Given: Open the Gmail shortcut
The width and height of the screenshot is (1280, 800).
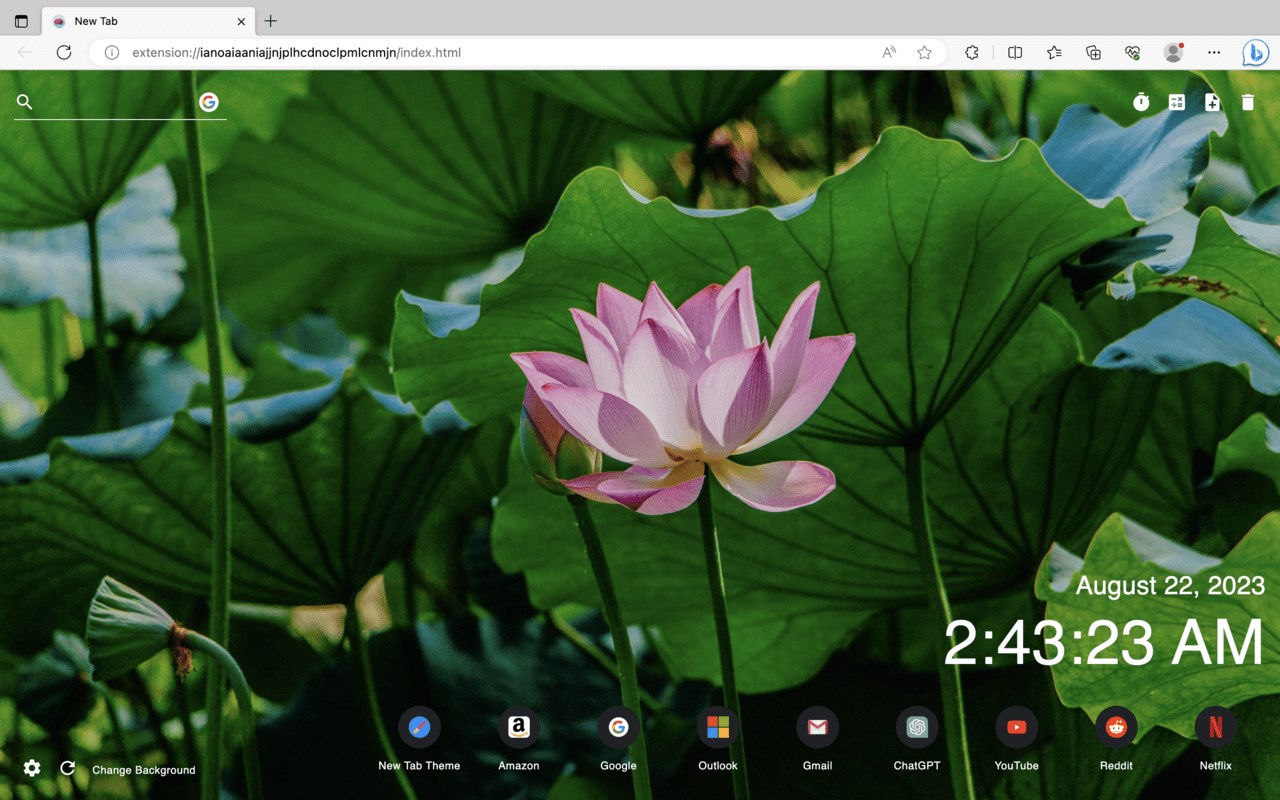Looking at the screenshot, I should (x=817, y=741).
